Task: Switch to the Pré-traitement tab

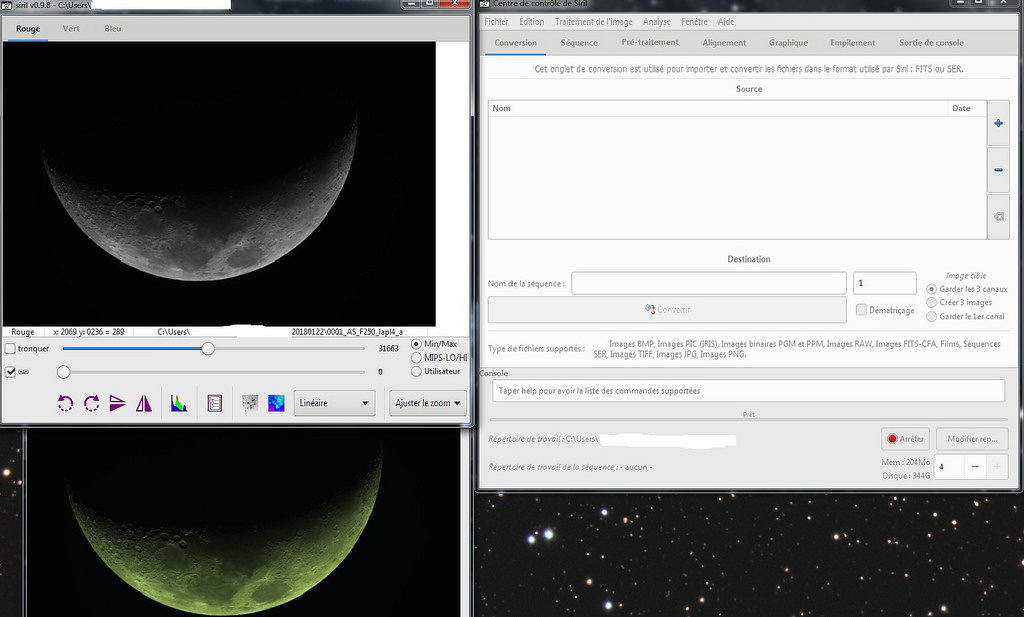Action: tap(649, 43)
